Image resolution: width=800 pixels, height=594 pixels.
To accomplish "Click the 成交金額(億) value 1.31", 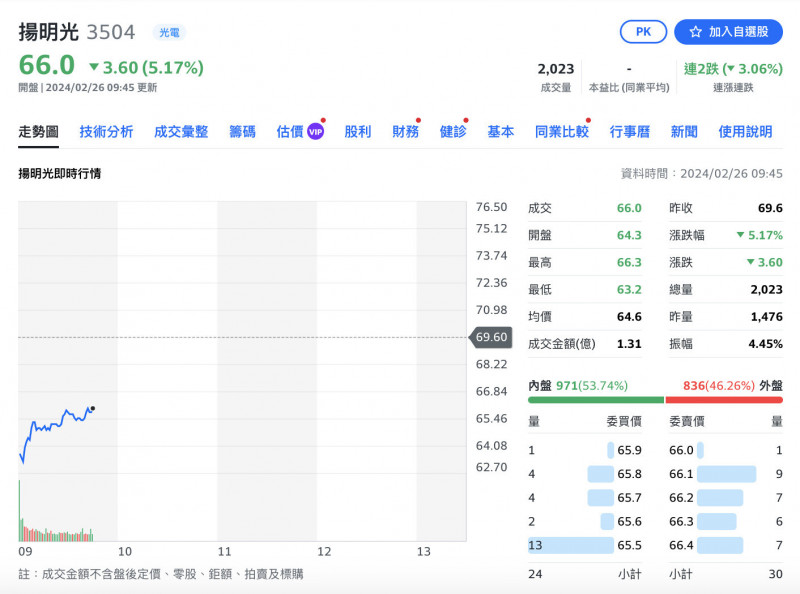I will pyautogui.click(x=629, y=344).
